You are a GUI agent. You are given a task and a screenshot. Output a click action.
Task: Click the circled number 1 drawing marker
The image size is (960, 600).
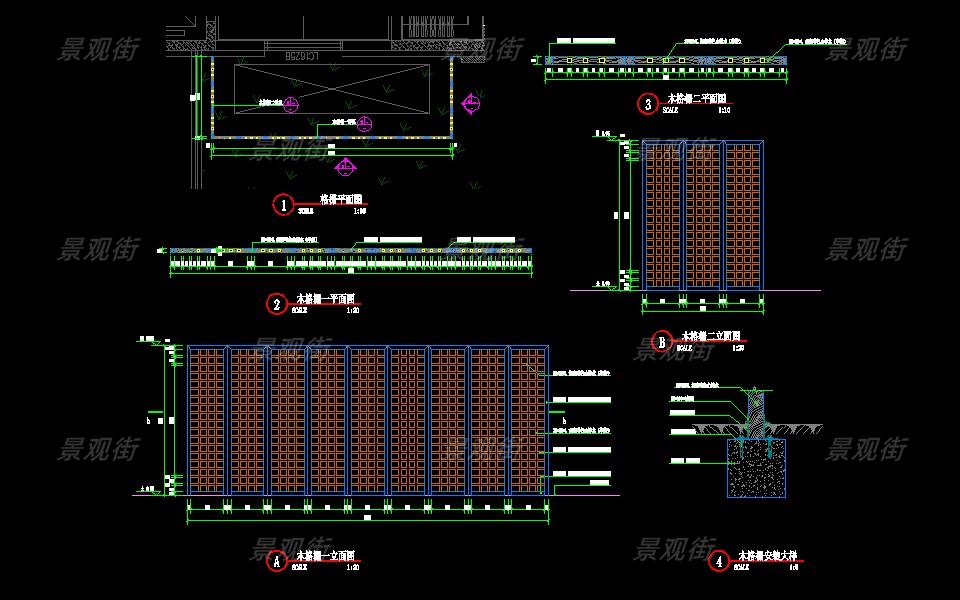click(x=284, y=205)
